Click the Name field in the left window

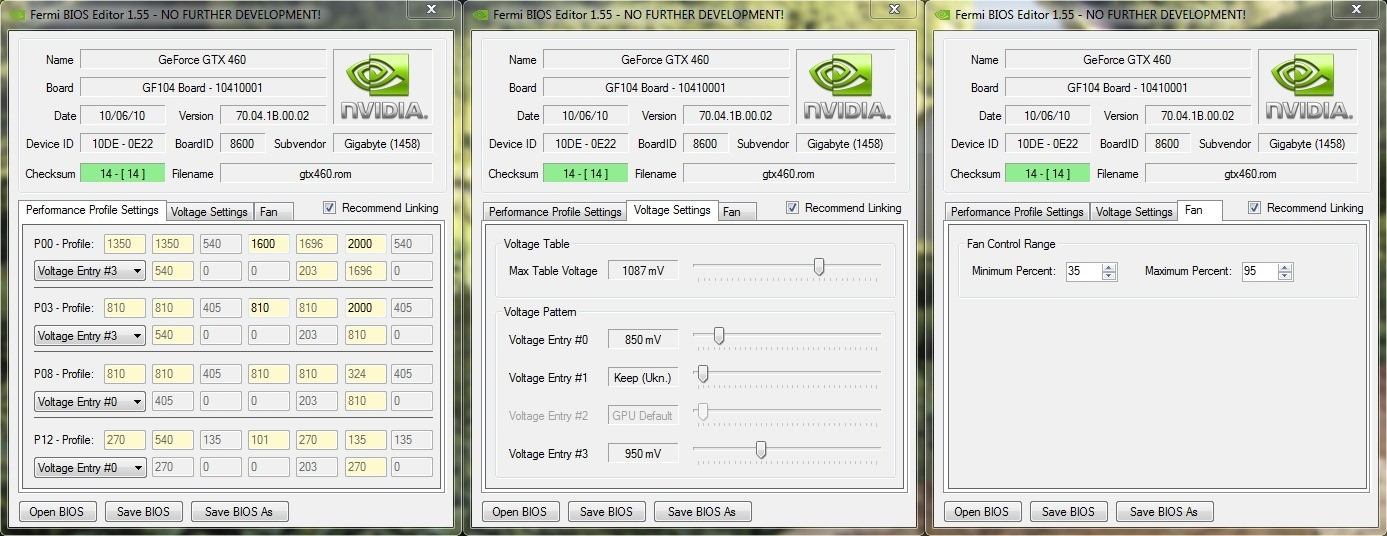pos(203,60)
